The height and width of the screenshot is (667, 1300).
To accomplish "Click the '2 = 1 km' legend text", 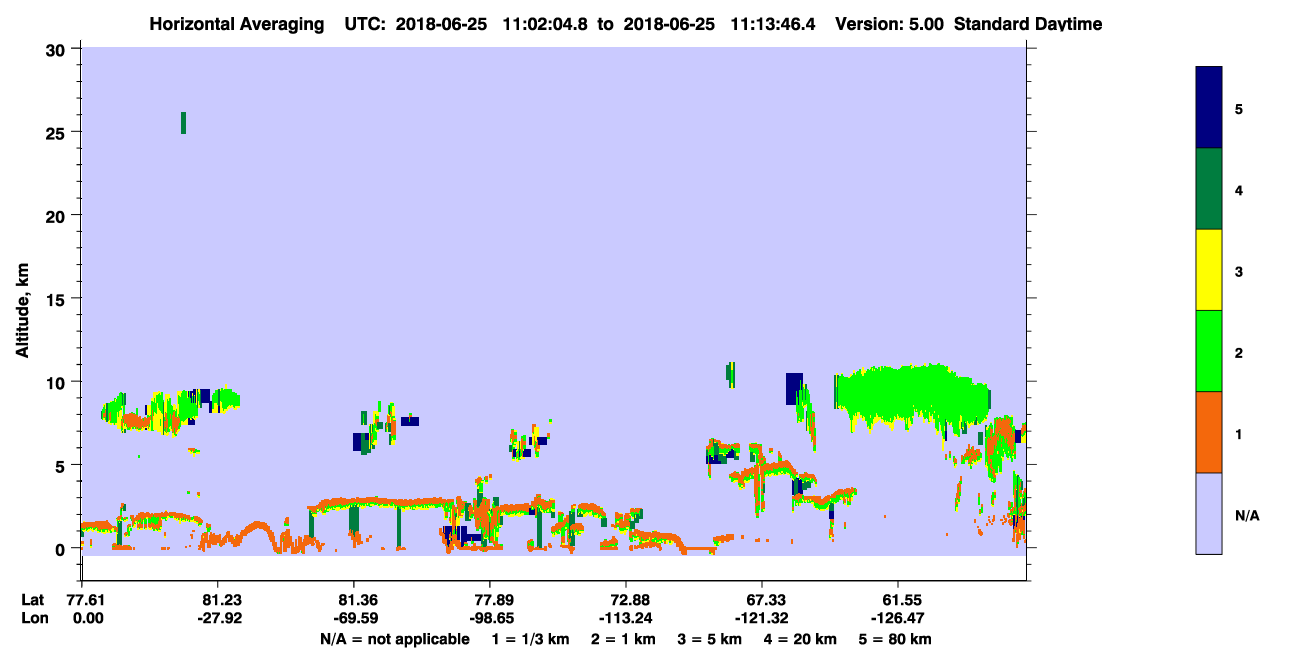I will pyautogui.click(x=623, y=639).
